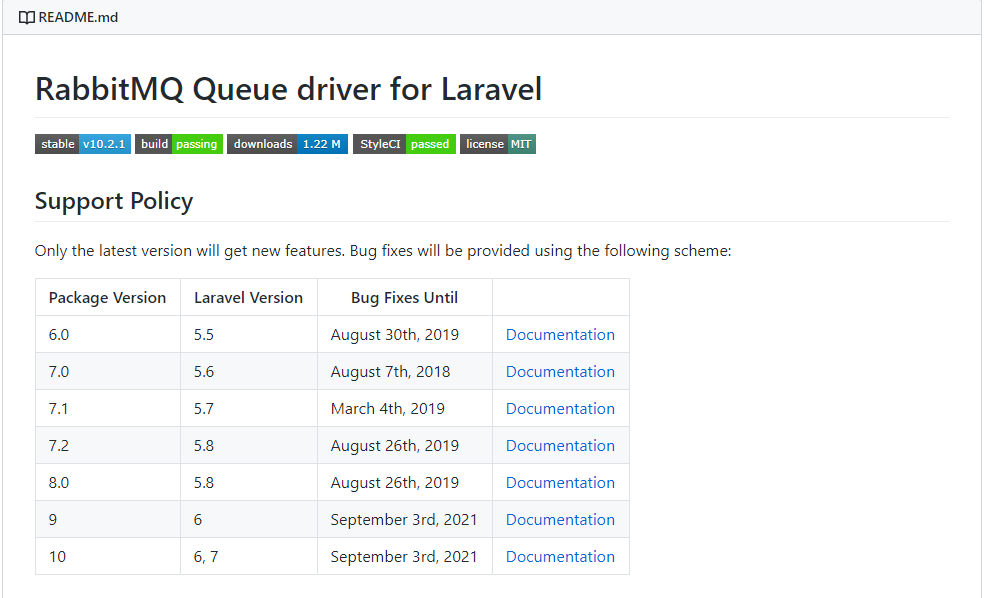Select the Support Policy heading
The width and height of the screenshot is (984, 598).
[114, 201]
